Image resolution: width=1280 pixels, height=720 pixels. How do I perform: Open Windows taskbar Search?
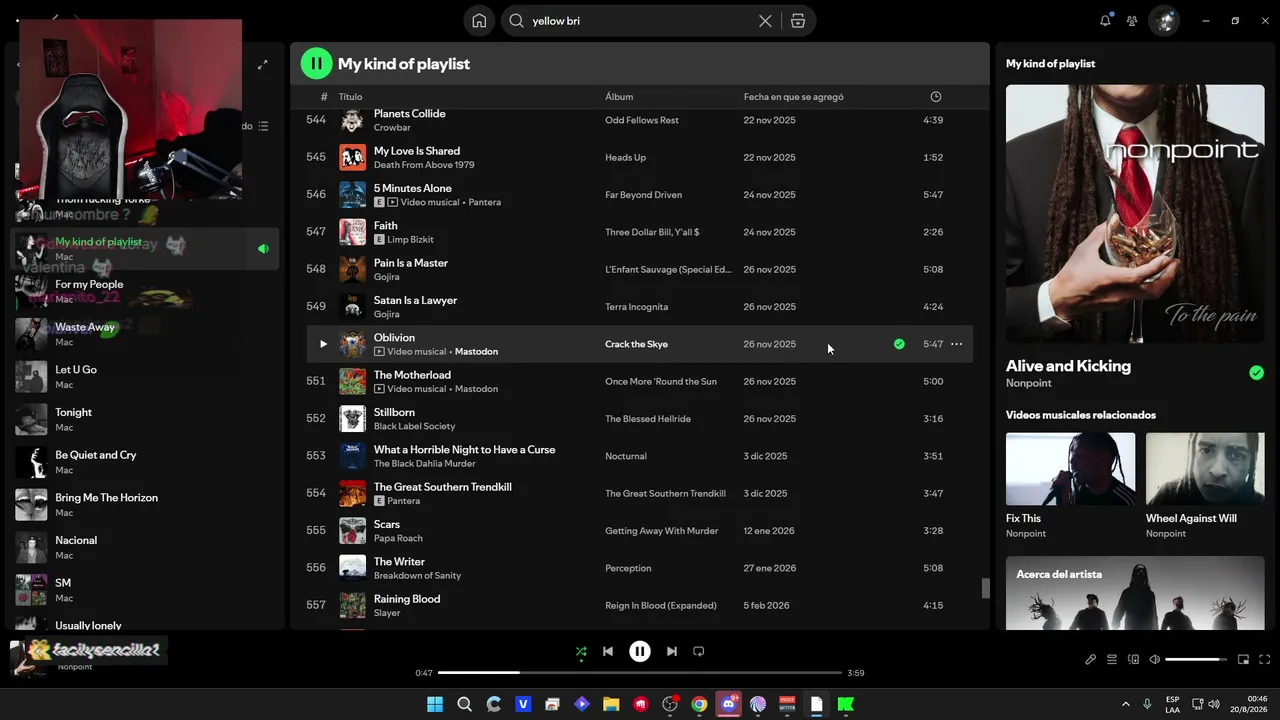(x=464, y=704)
